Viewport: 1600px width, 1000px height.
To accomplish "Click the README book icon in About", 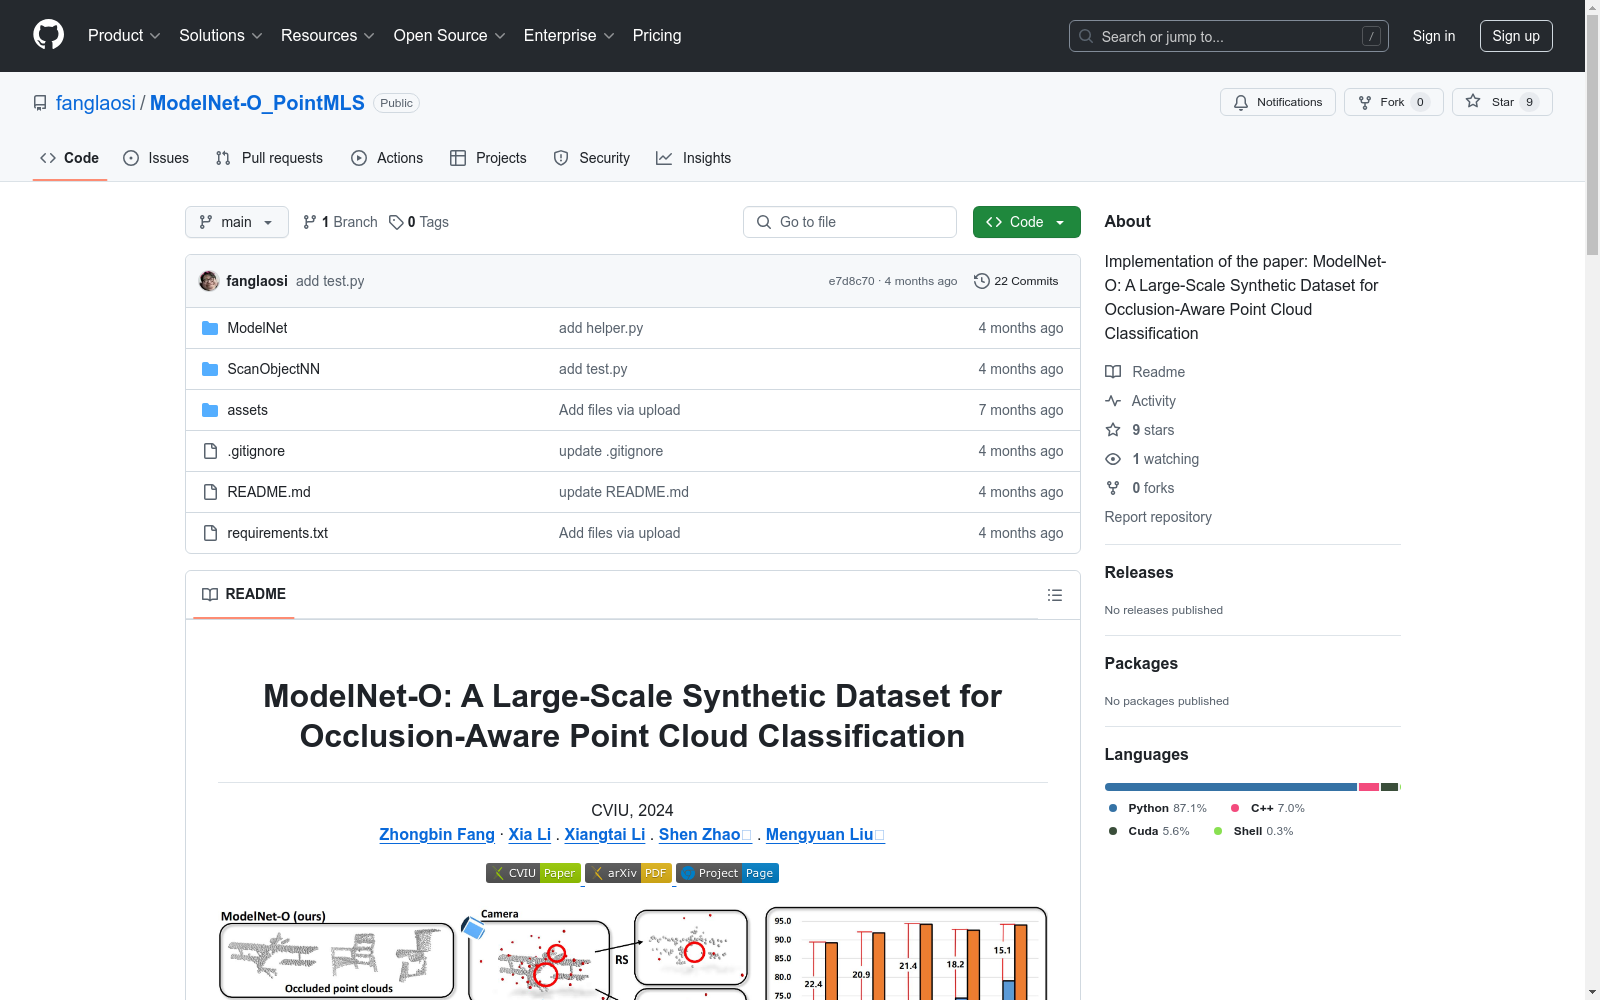I will [1113, 372].
